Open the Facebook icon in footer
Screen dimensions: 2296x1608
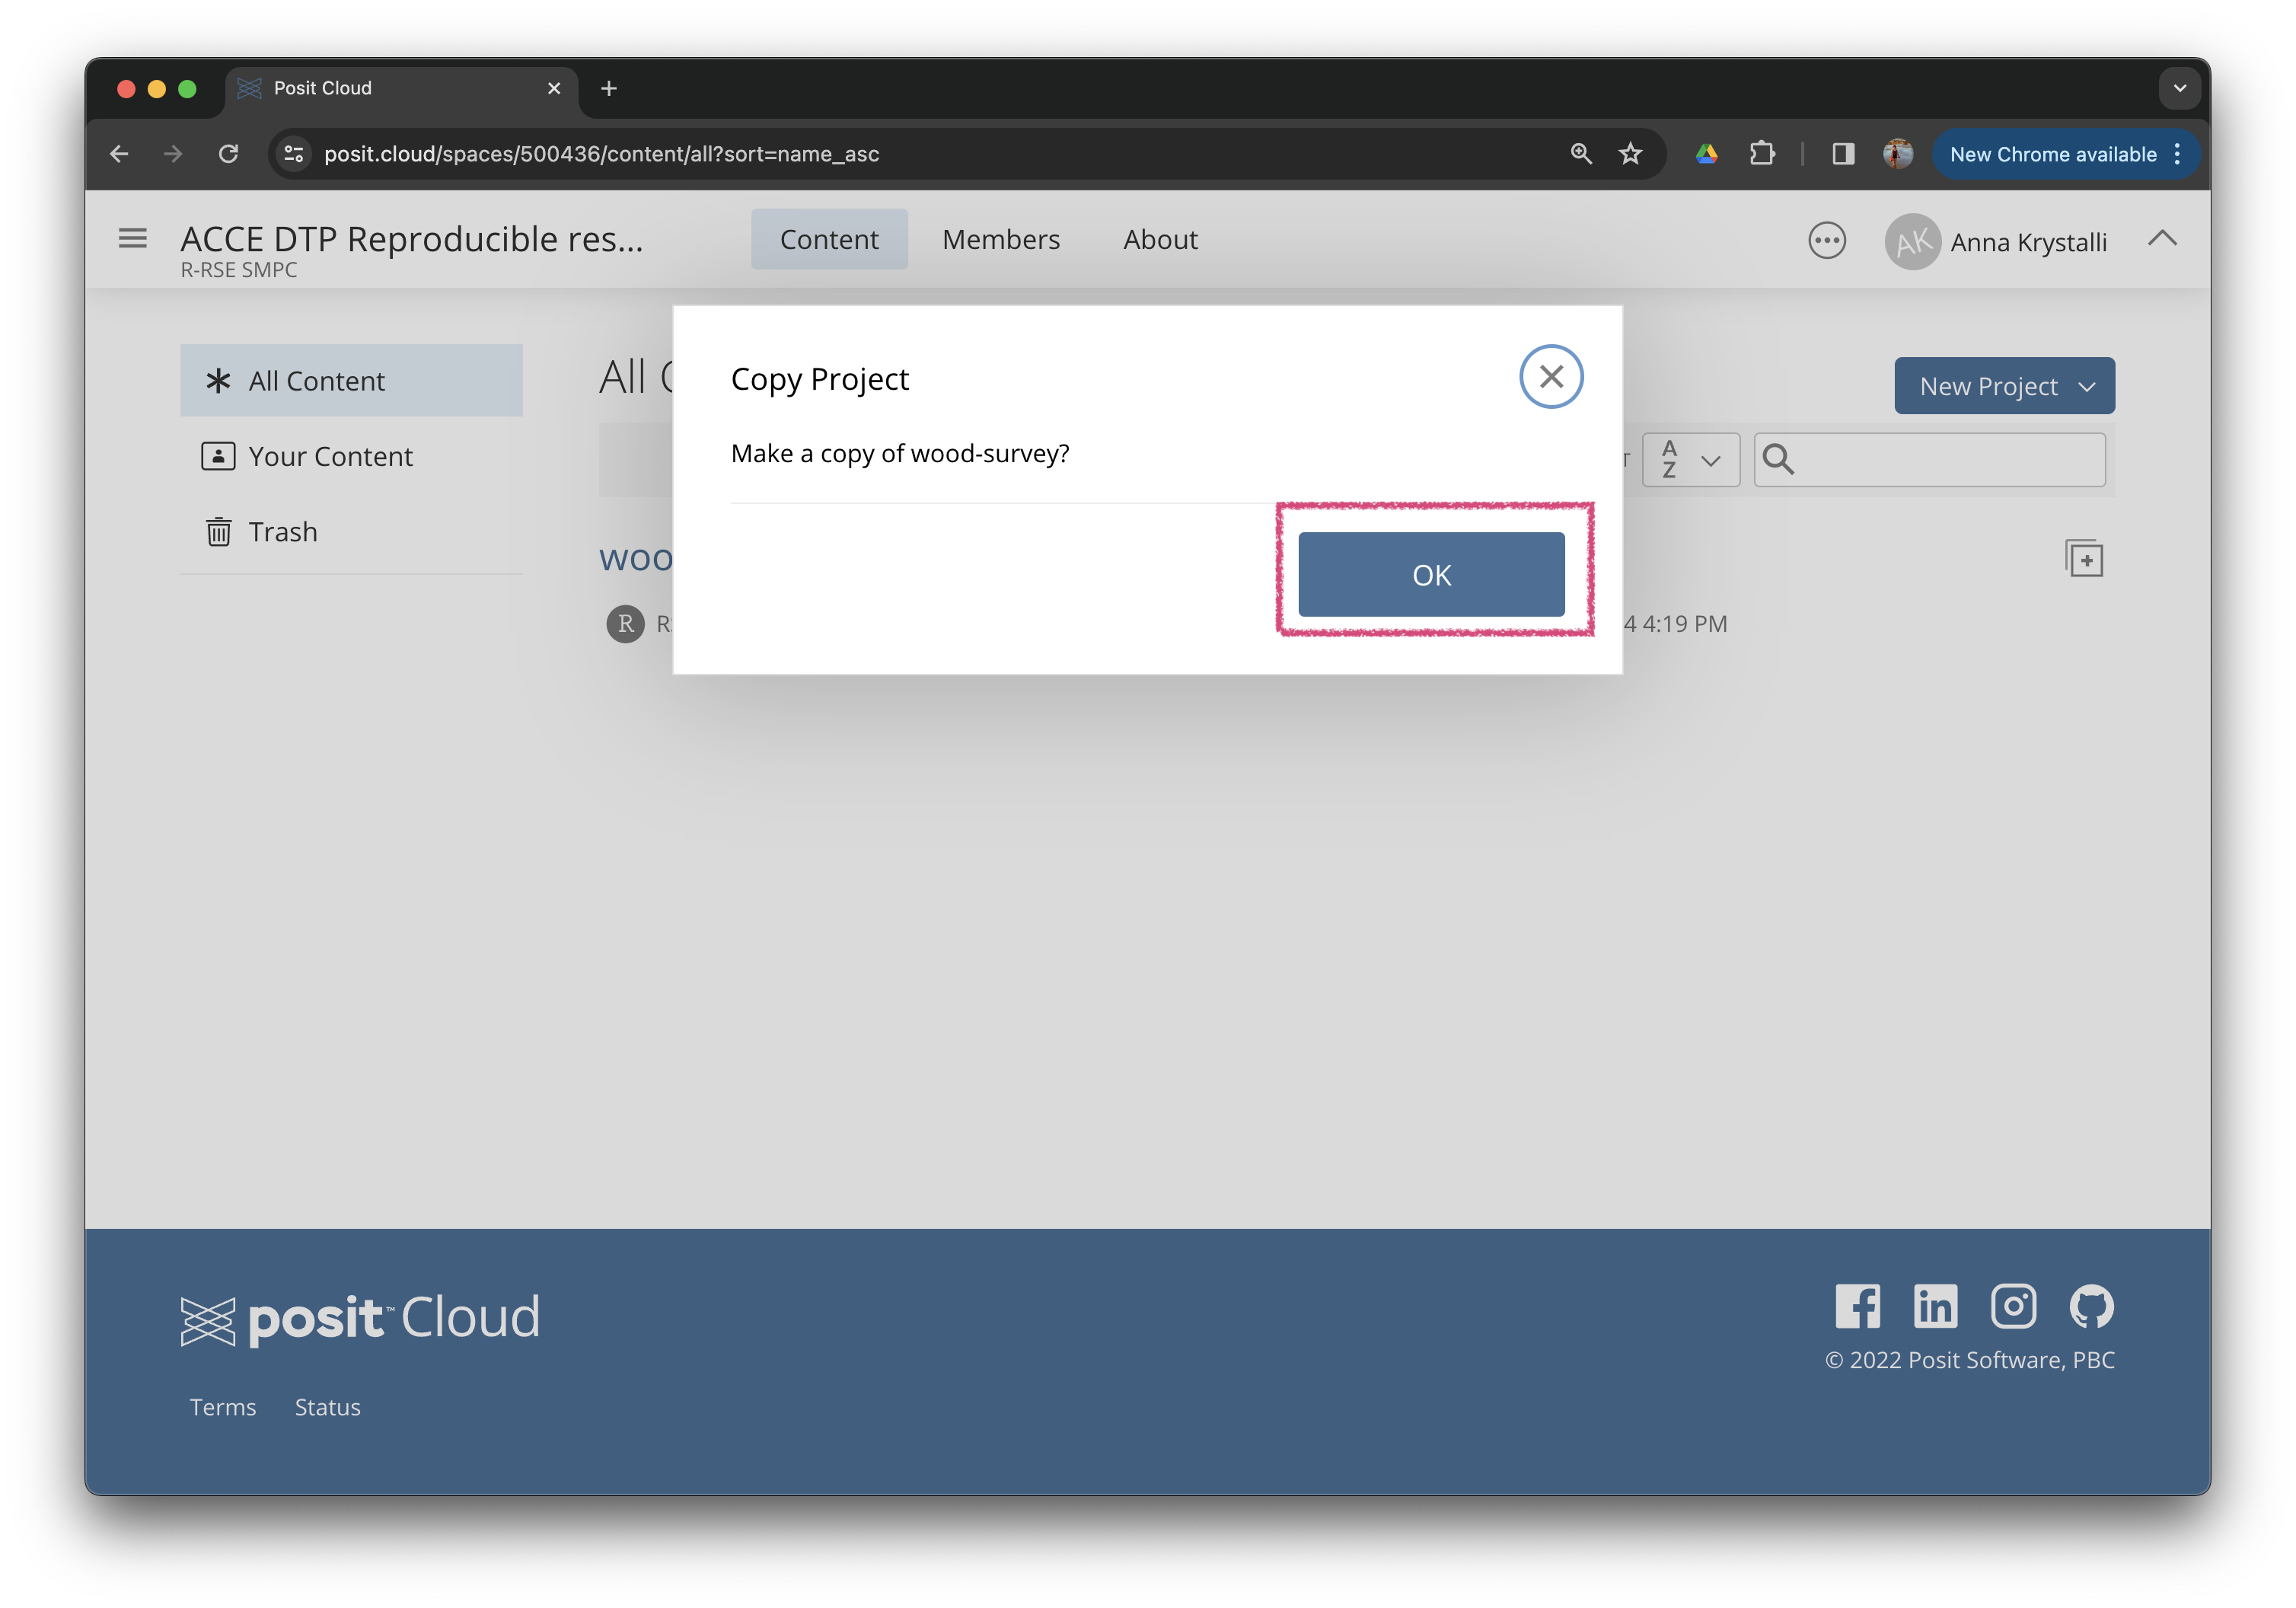[1857, 1306]
